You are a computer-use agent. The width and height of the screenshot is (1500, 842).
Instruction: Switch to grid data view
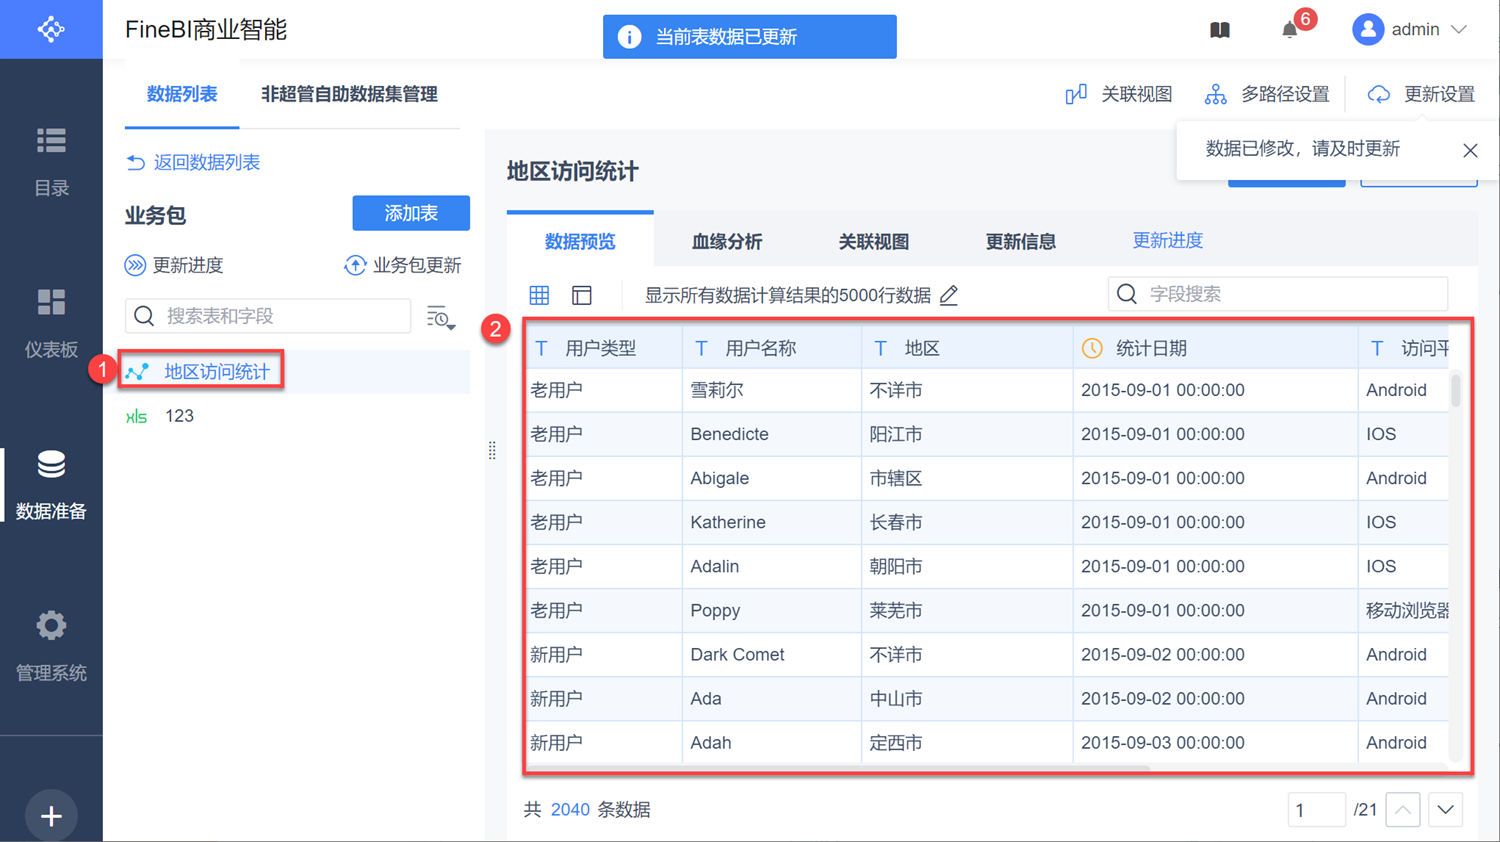click(539, 295)
